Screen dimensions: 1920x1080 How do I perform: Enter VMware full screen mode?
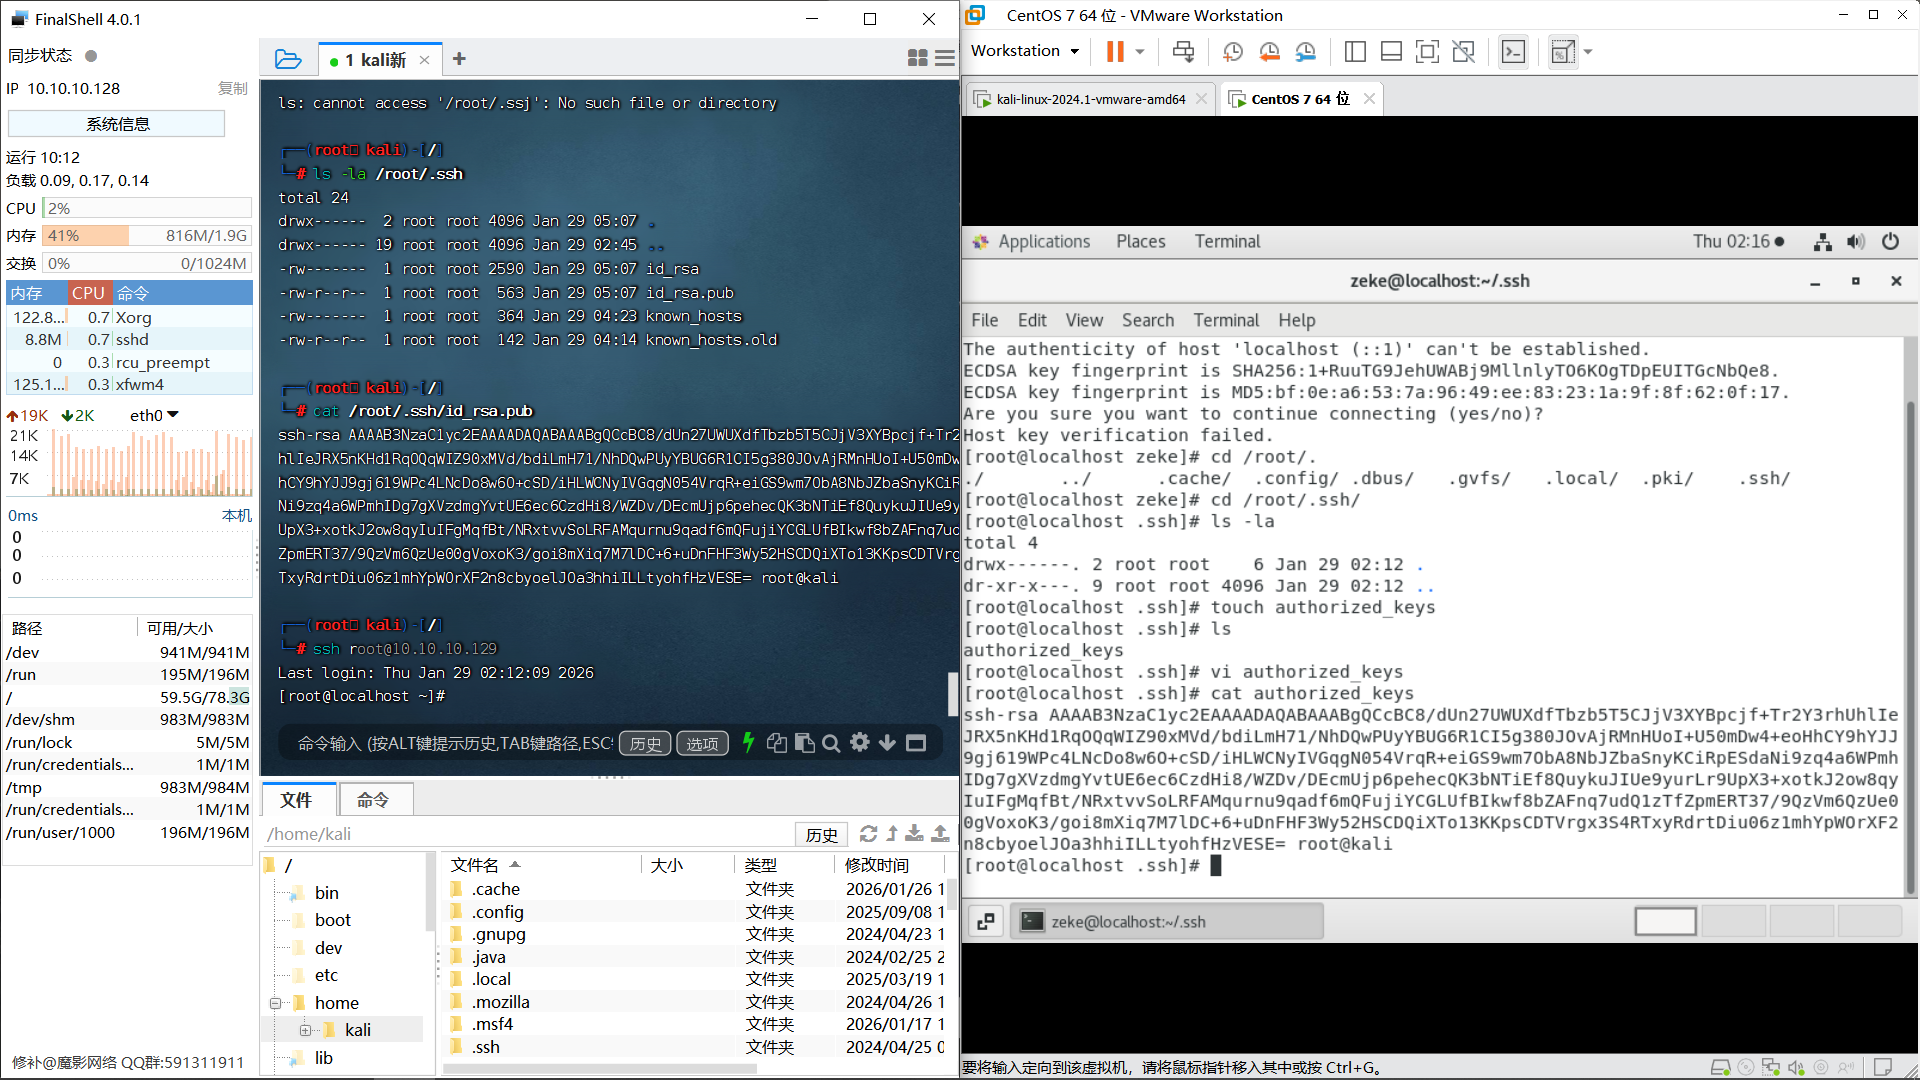pyautogui.click(x=1427, y=52)
